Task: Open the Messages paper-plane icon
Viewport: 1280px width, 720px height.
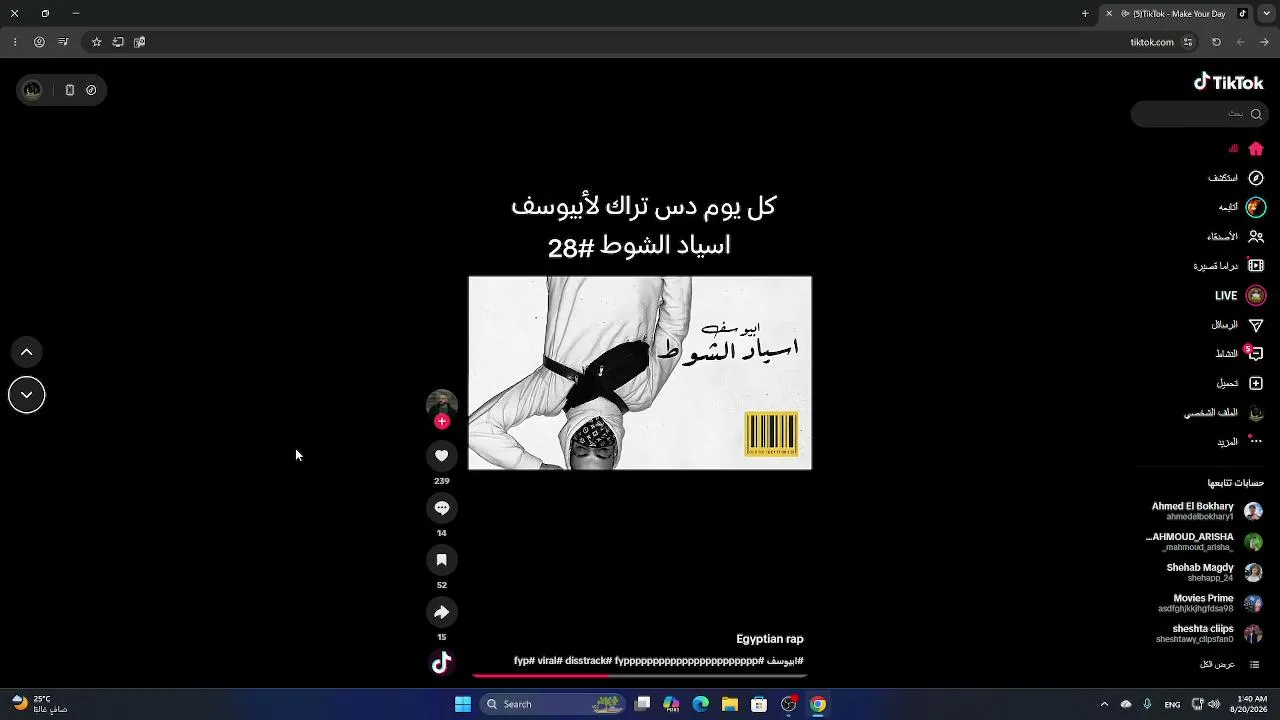Action: 1256,325
